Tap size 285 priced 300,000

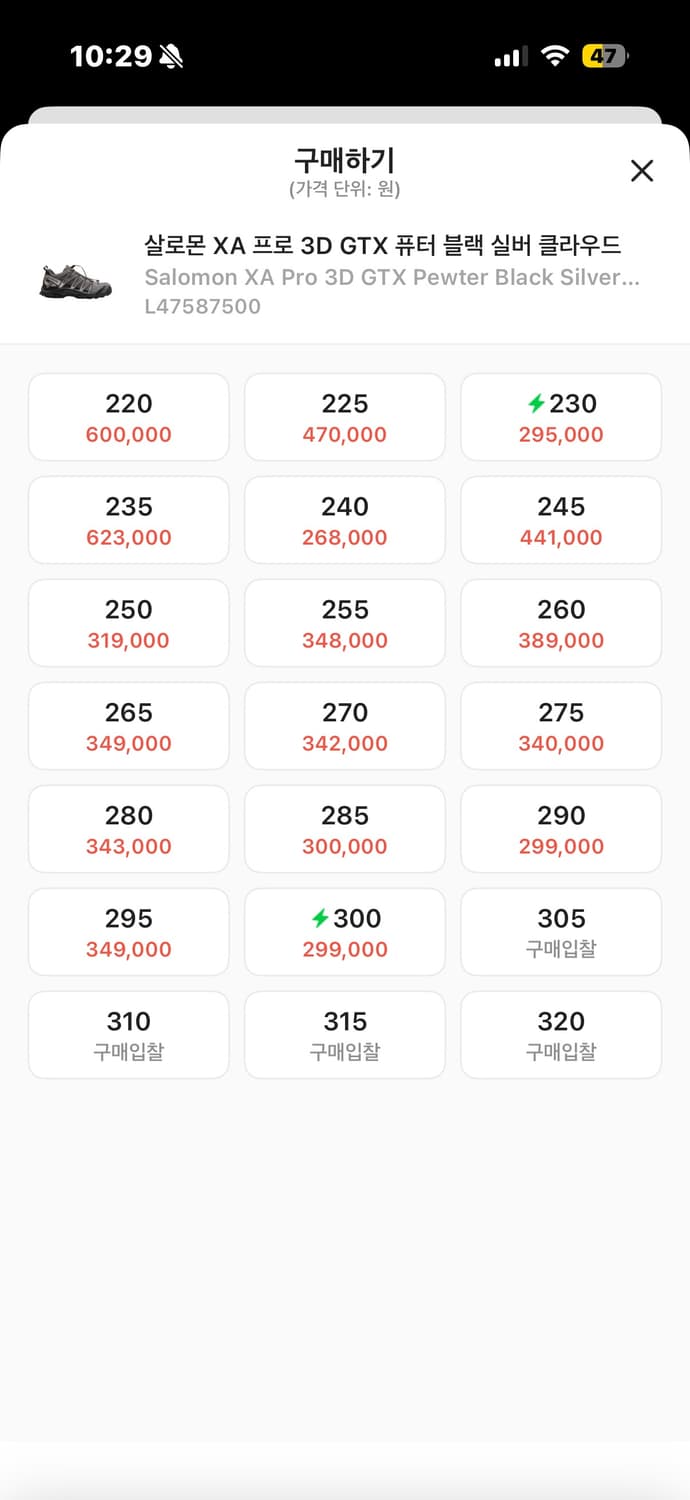click(345, 829)
